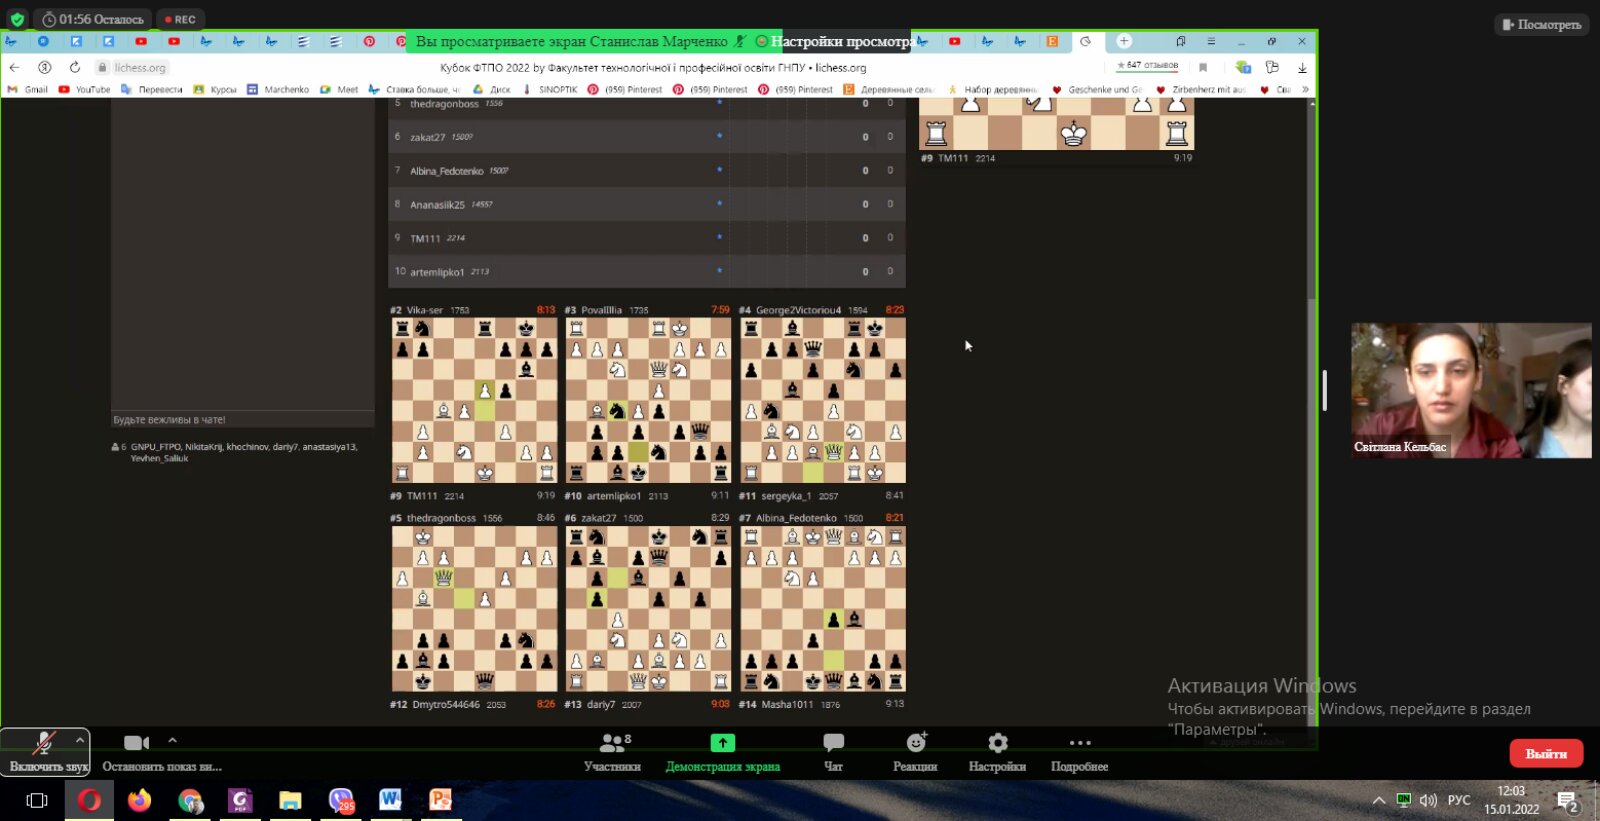Open the Participants panel (Участники)
The height and width of the screenshot is (821, 1600).
(x=612, y=752)
